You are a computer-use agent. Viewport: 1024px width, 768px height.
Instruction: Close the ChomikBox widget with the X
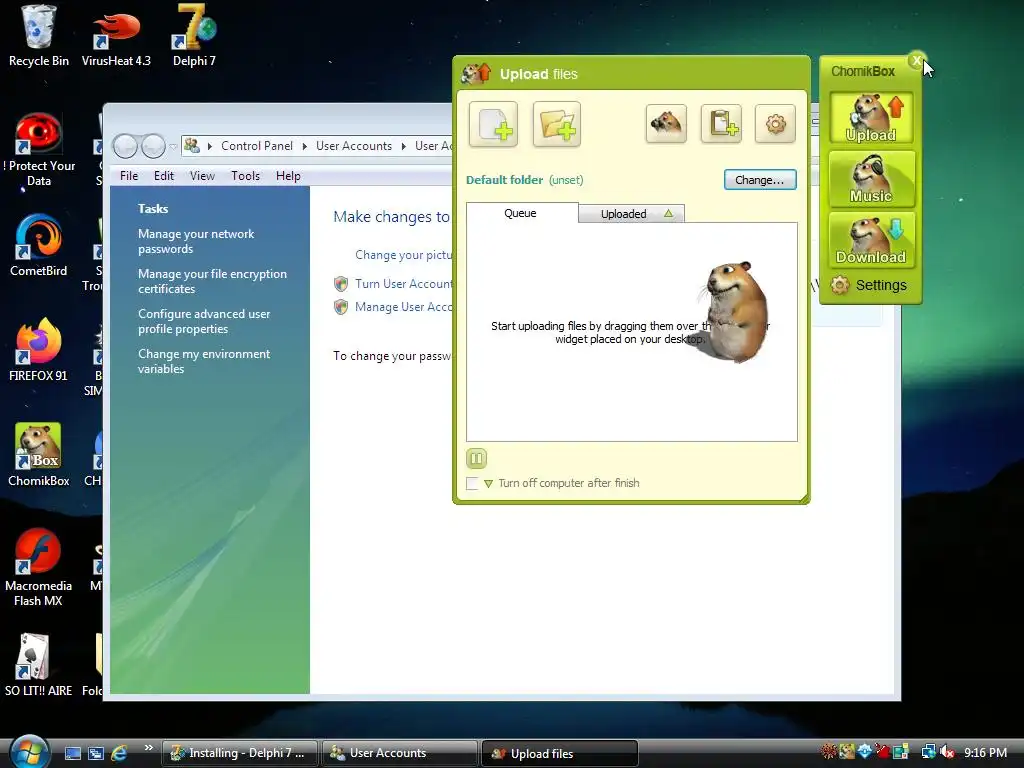916,61
